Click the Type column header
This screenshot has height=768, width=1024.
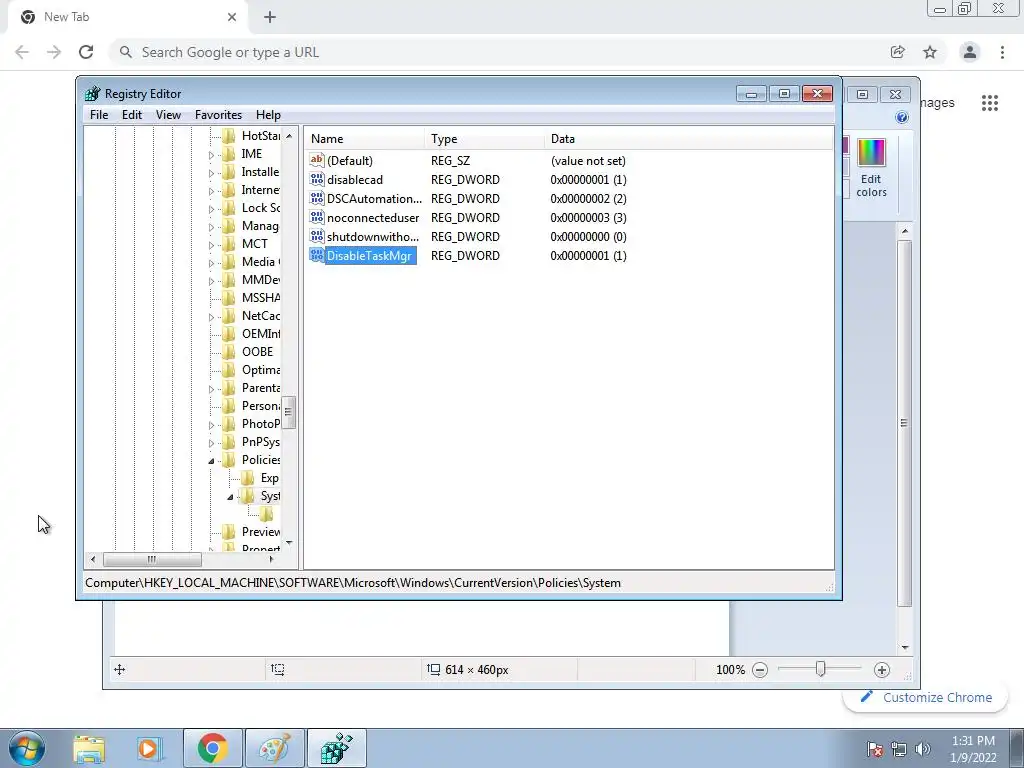485,138
